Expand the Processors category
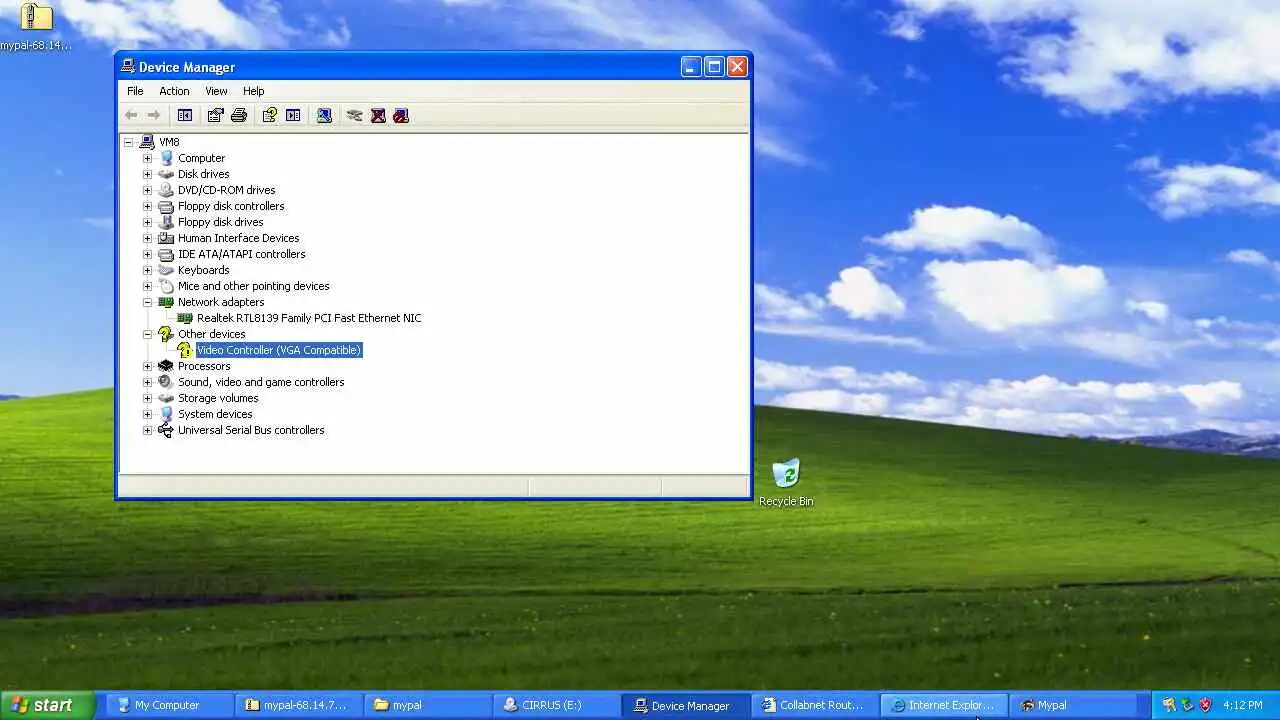Image resolution: width=1280 pixels, height=720 pixels. click(x=147, y=366)
